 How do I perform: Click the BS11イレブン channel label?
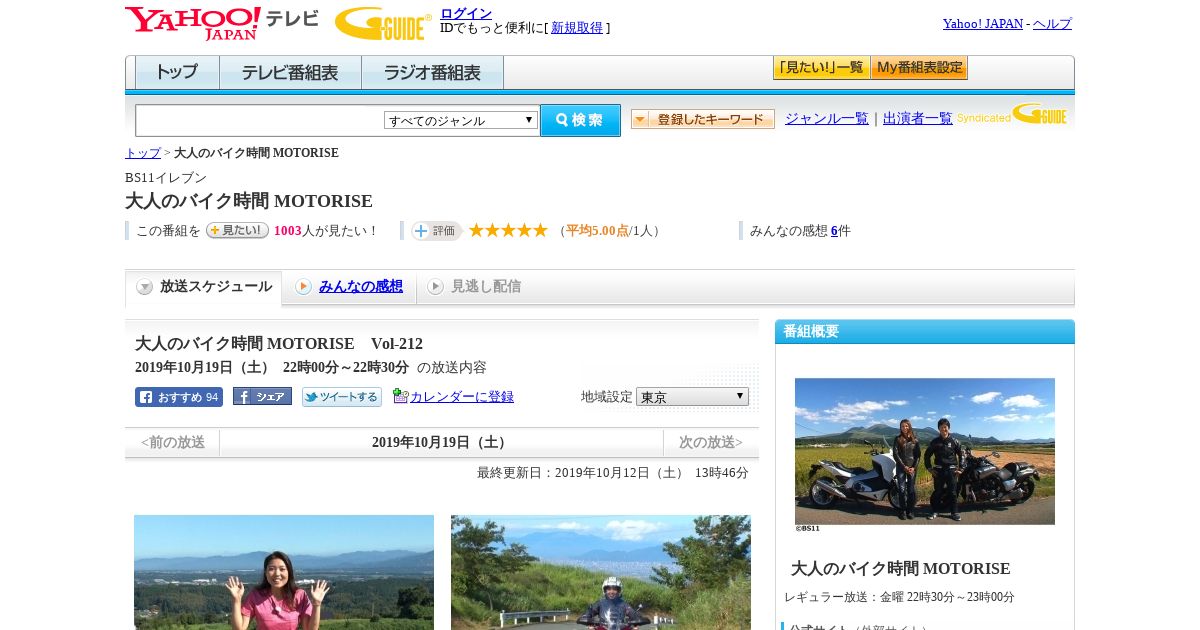click(x=166, y=178)
